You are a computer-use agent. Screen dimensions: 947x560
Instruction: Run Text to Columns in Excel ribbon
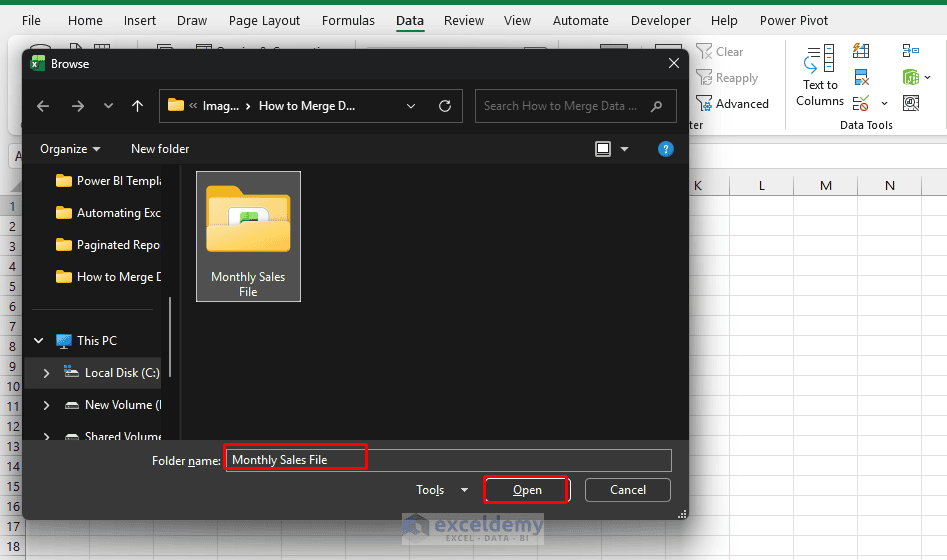pos(820,76)
